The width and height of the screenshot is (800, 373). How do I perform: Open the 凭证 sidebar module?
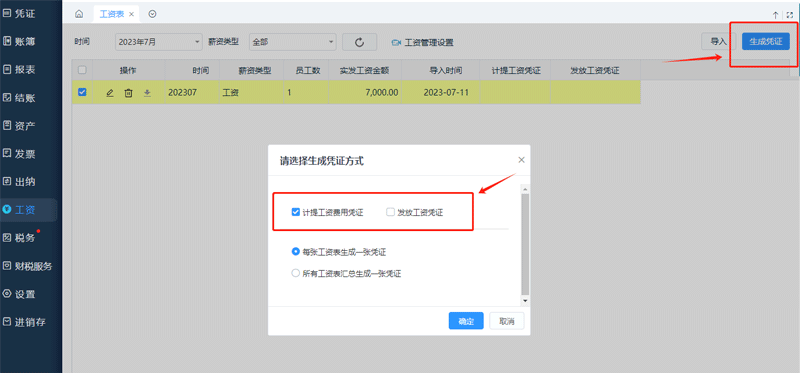[x=19, y=14]
